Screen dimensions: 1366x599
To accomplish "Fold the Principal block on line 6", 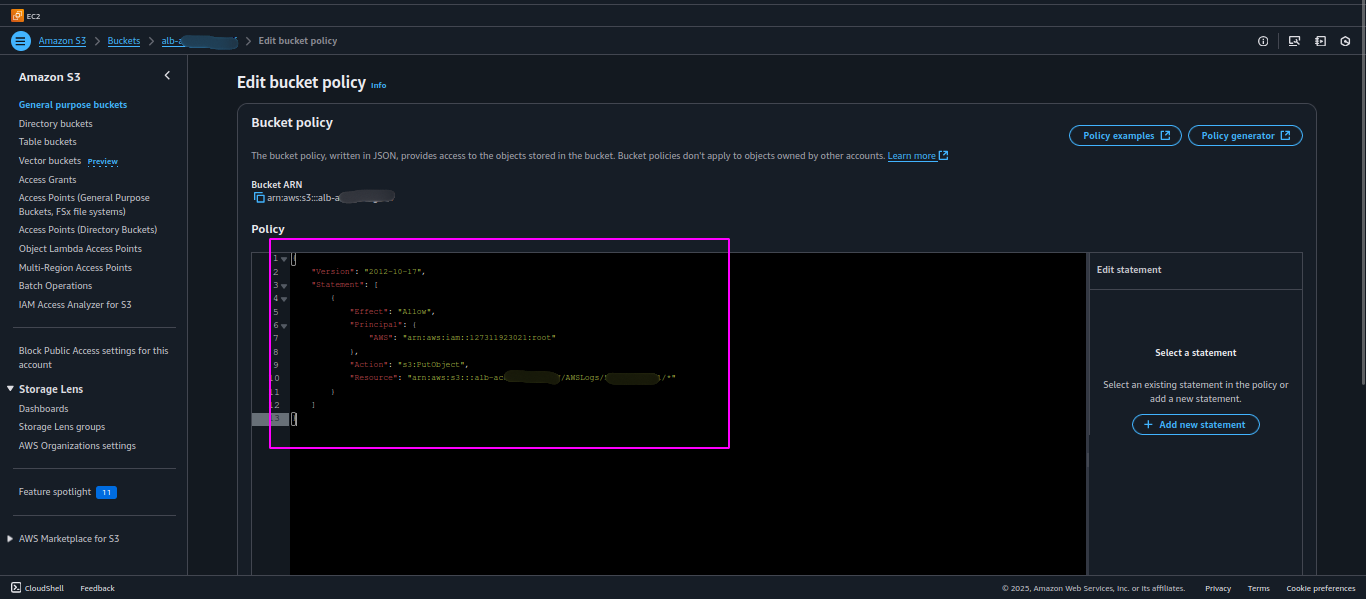I will click(x=284, y=326).
